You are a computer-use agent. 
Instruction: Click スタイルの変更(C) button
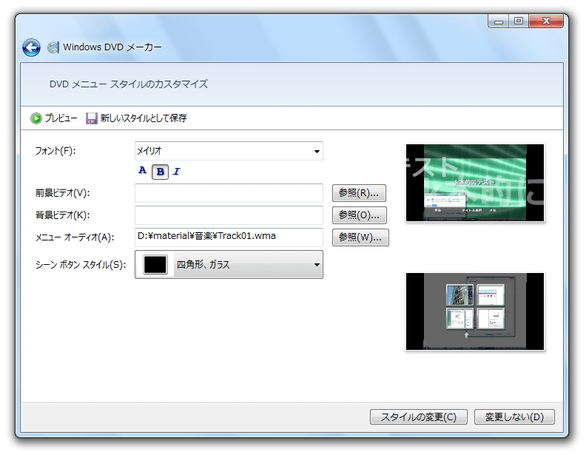click(419, 417)
